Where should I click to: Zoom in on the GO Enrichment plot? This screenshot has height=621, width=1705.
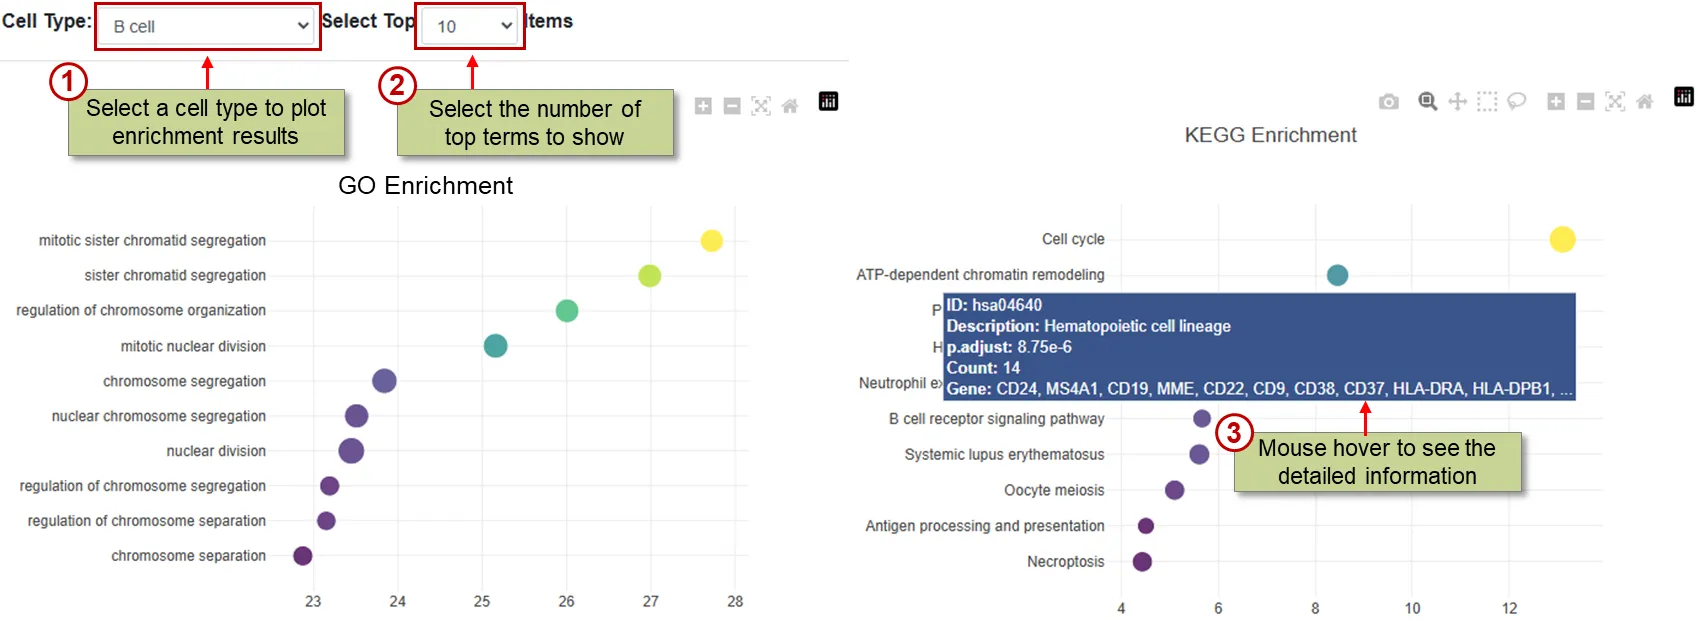pyautogui.click(x=703, y=106)
